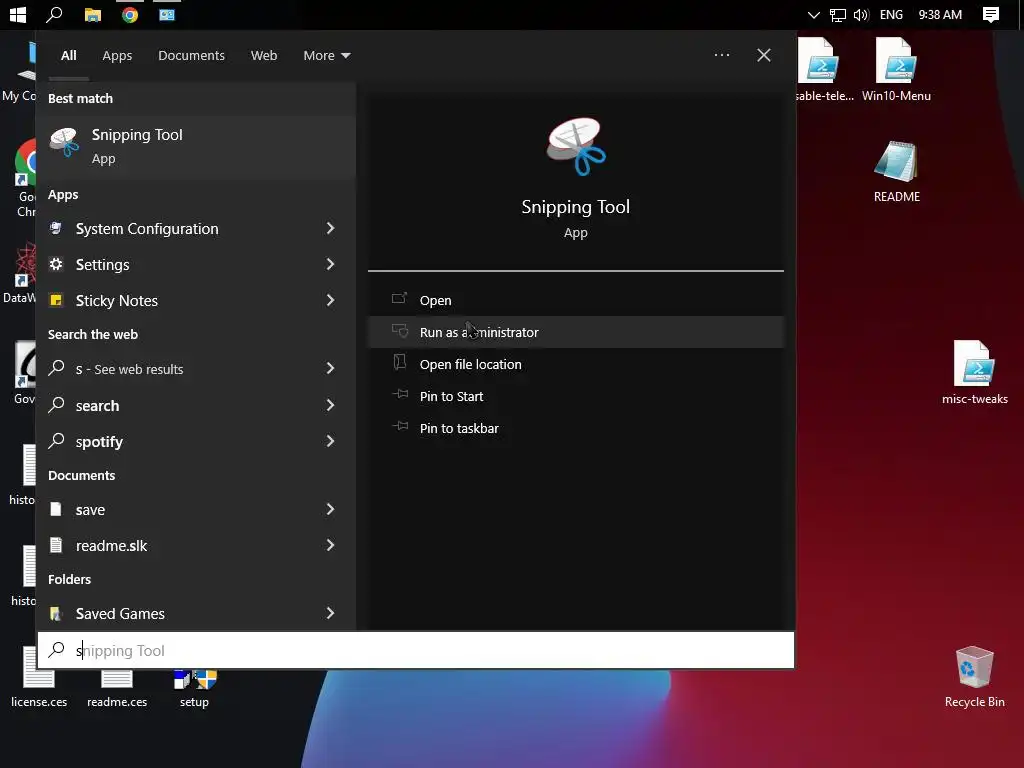
Task: Choose Pin to Start
Action: (575, 396)
